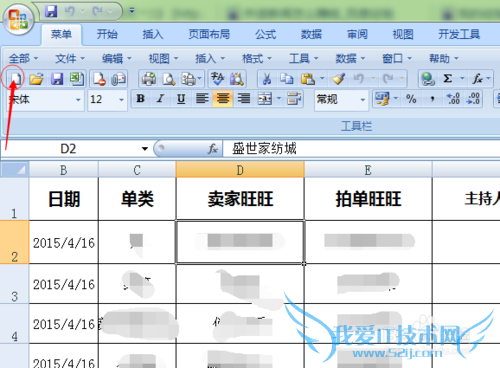Toggle Bold formatting

141,99
